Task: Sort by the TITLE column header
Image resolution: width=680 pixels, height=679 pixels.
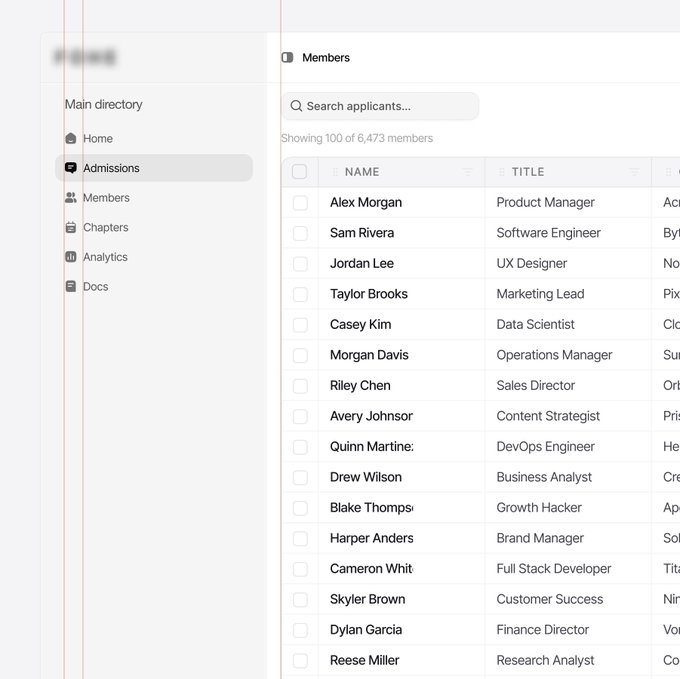Action: [528, 172]
